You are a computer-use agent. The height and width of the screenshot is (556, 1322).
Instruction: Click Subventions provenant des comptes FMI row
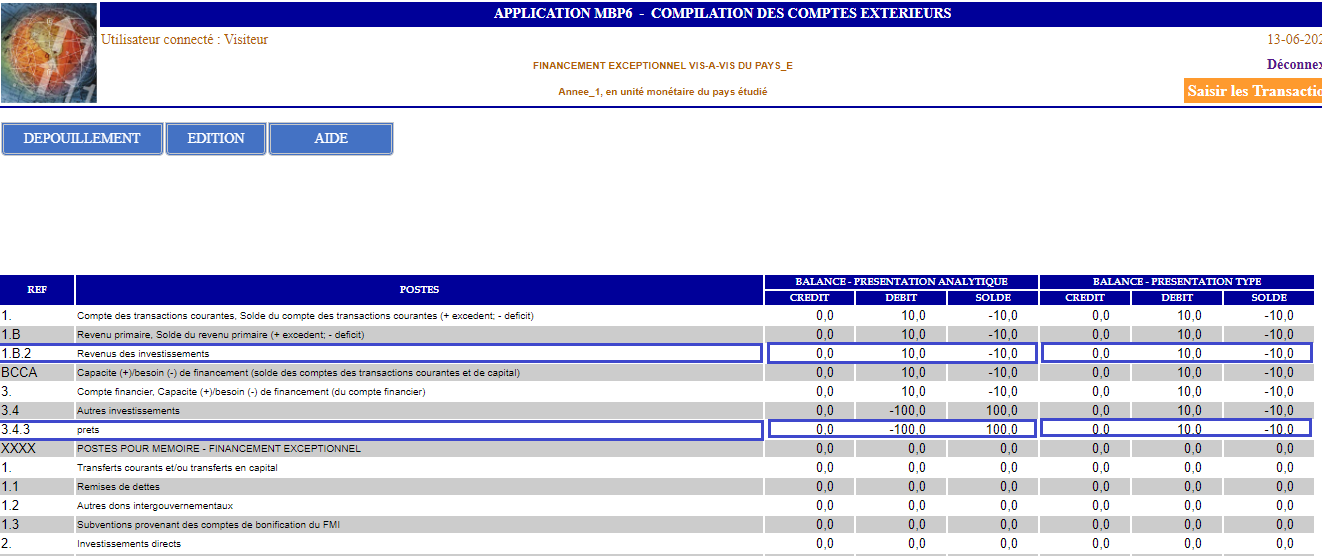(208, 525)
